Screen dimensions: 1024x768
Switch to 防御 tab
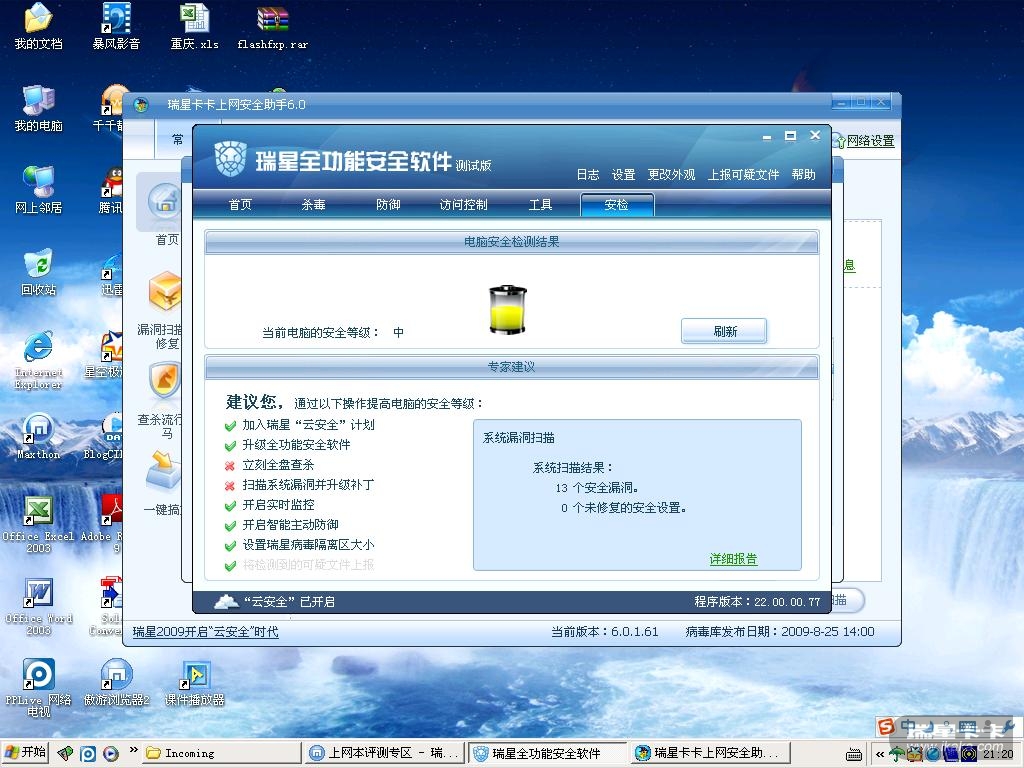click(388, 205)
